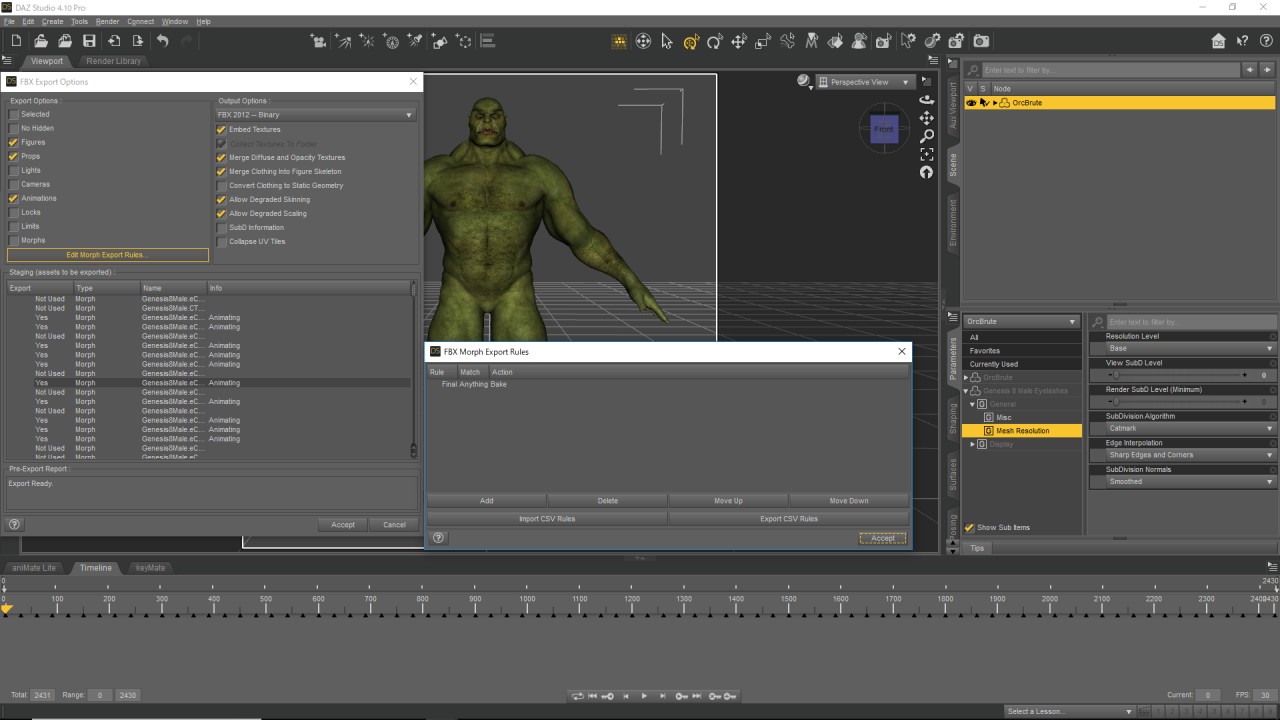This screenshot has width=1280, height=720.
Task: Click the Scene panel filter text field
Action: click(1110, 70)
